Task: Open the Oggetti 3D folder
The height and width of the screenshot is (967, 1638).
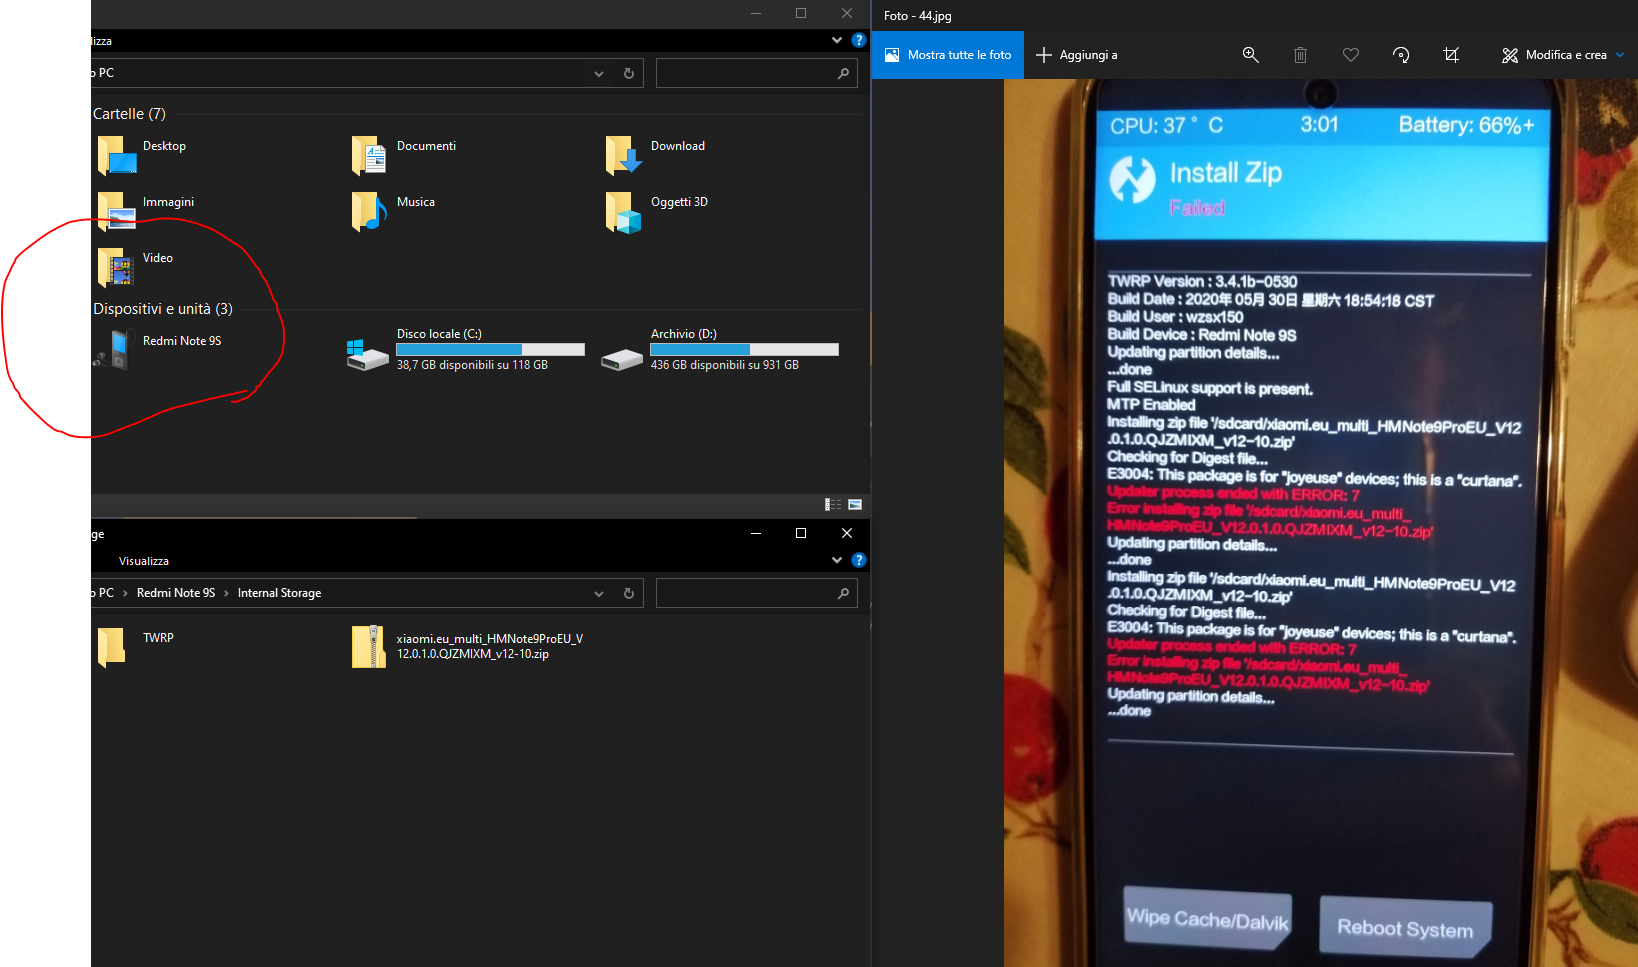Action: click(x=657, y=211)
